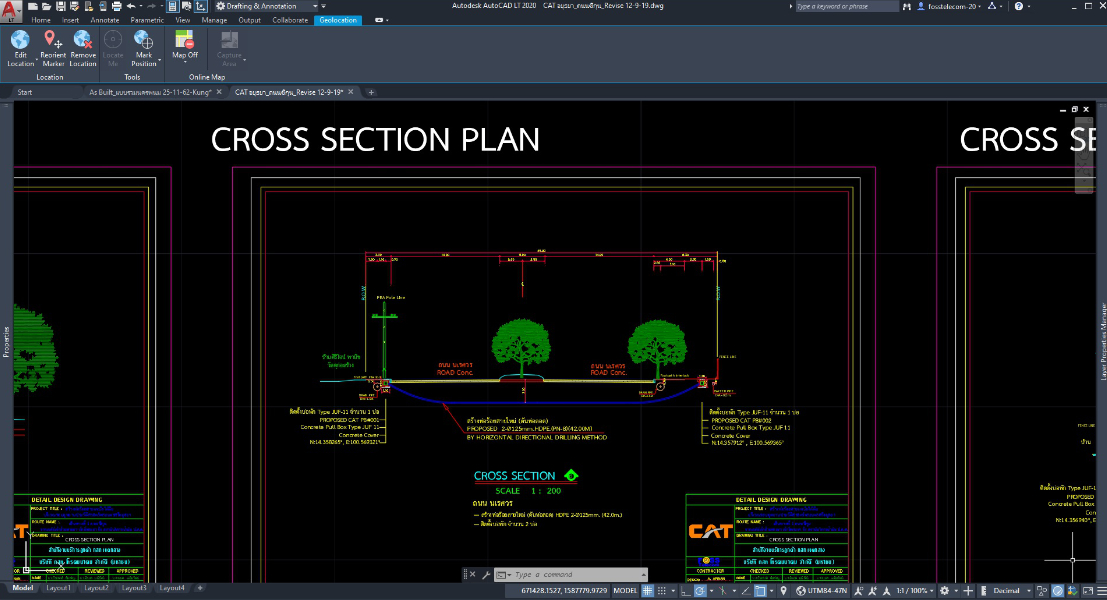Toggle snap mode dots icon in status bar
The width and height of the screenshot is (1107, 600).
click(x=662, y=591)
